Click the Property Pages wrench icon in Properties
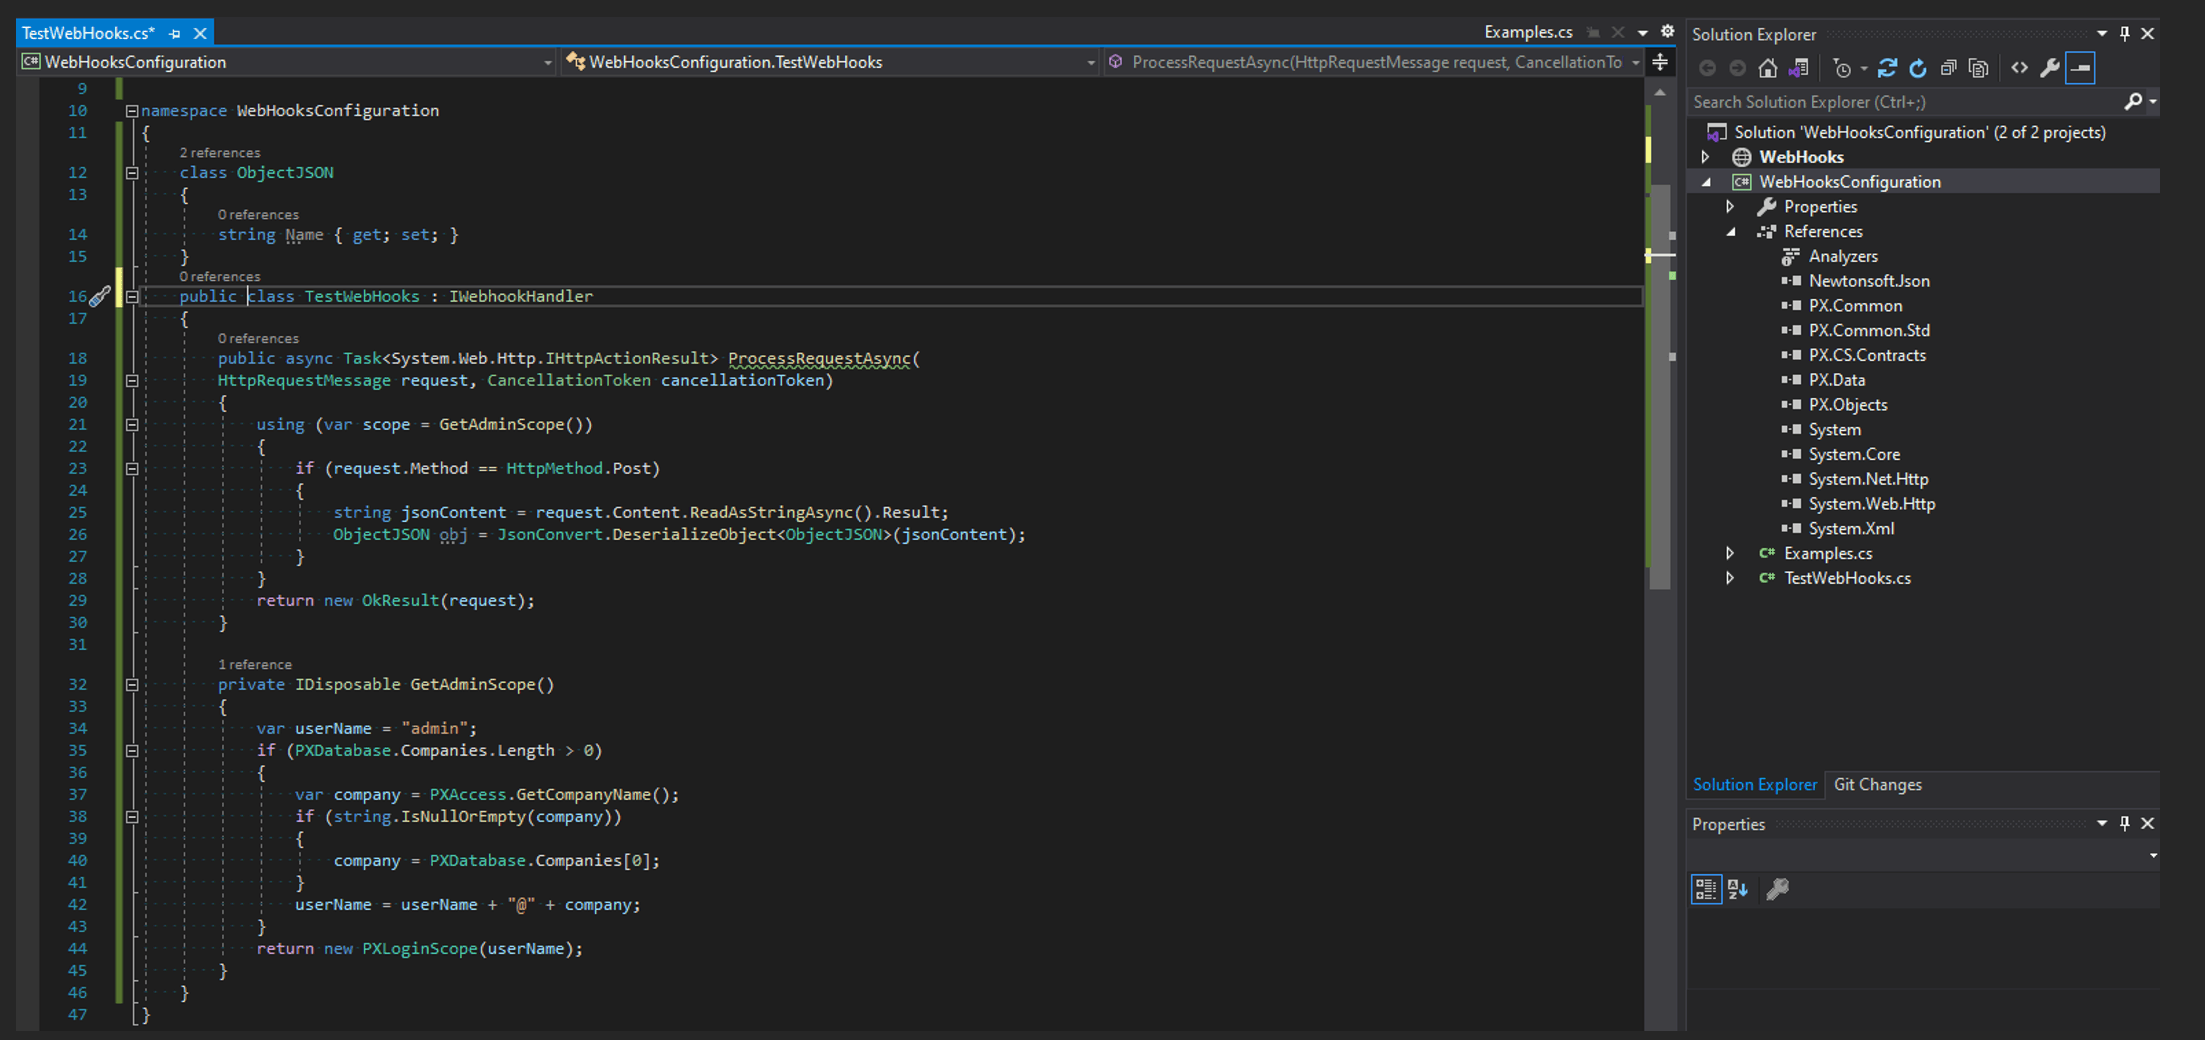 point(1777,888)
